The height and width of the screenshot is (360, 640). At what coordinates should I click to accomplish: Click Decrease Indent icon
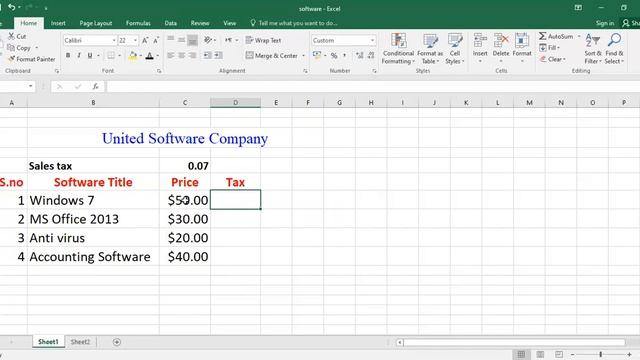(x=208, y=55)
